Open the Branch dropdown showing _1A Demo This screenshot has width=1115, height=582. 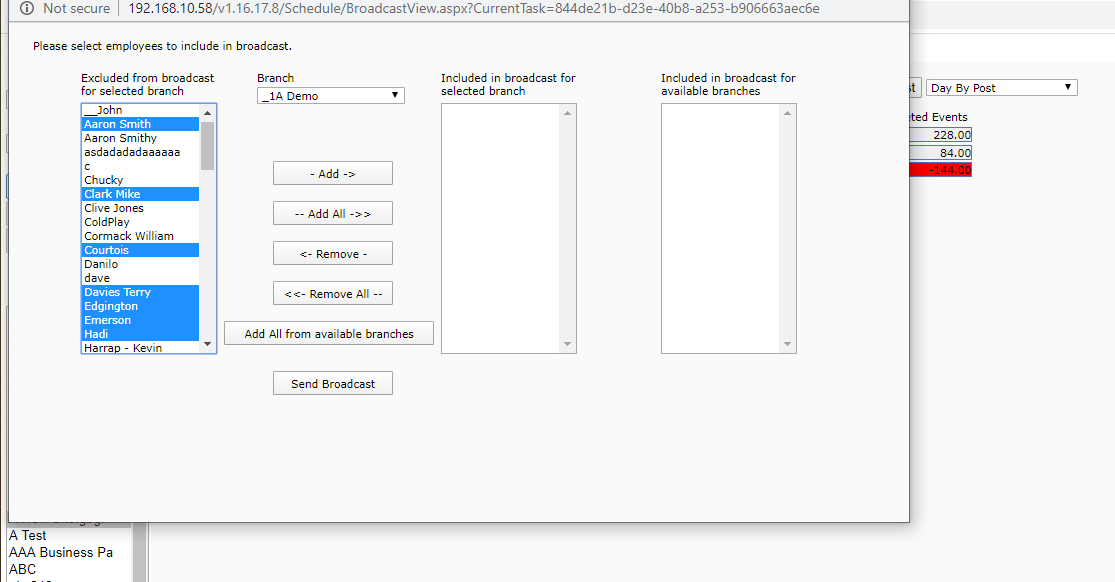coord(330,96)
